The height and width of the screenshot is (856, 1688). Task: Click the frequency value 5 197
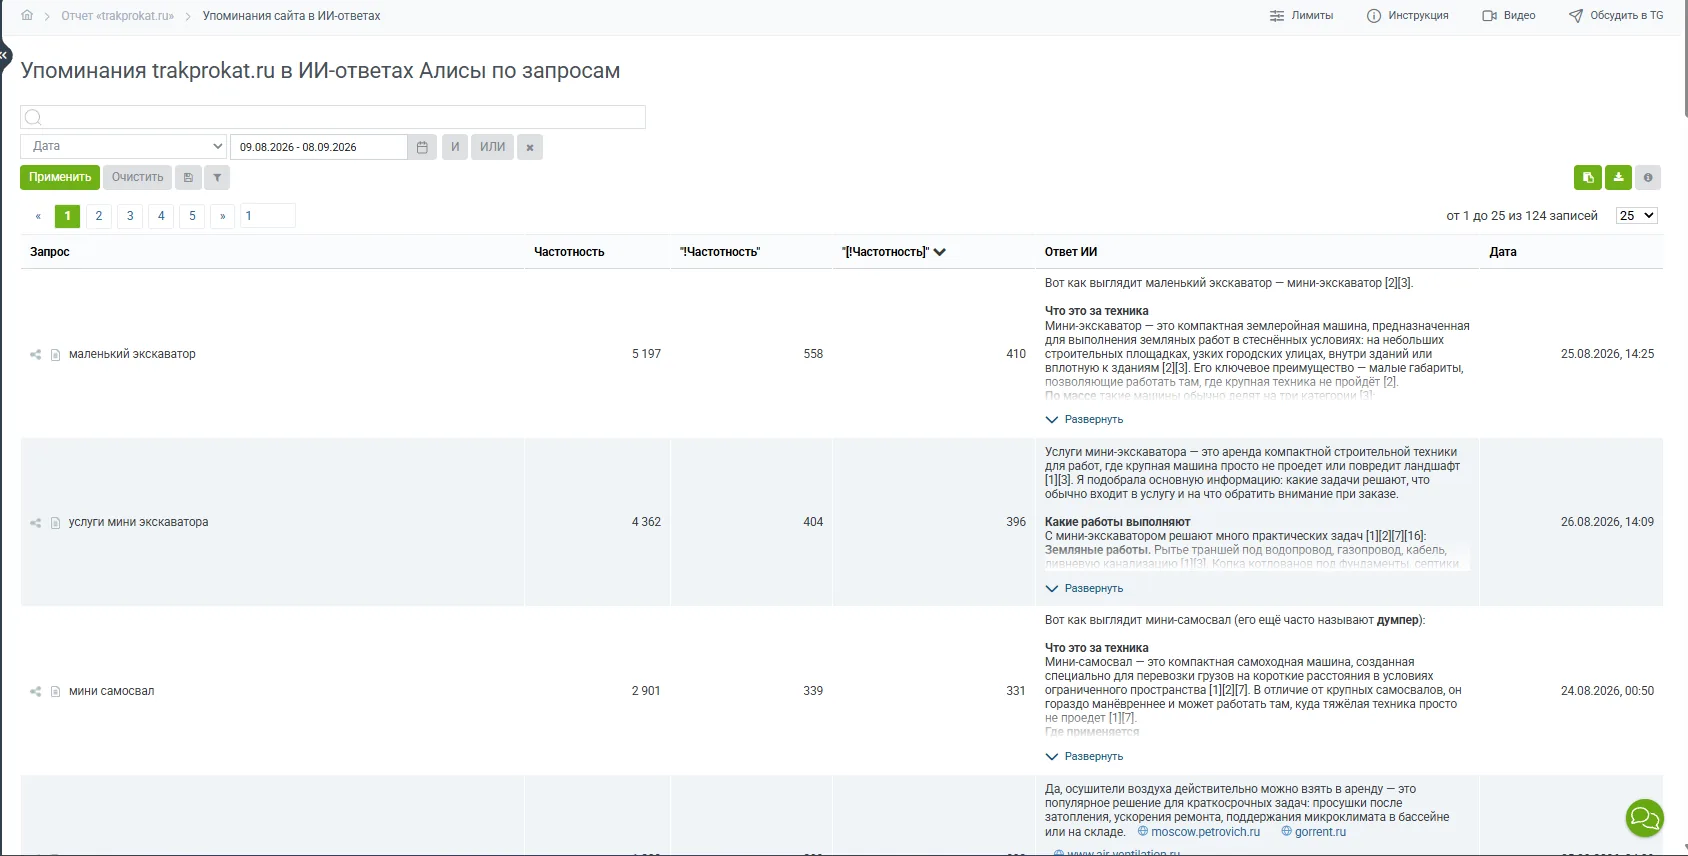coord(646,354)
